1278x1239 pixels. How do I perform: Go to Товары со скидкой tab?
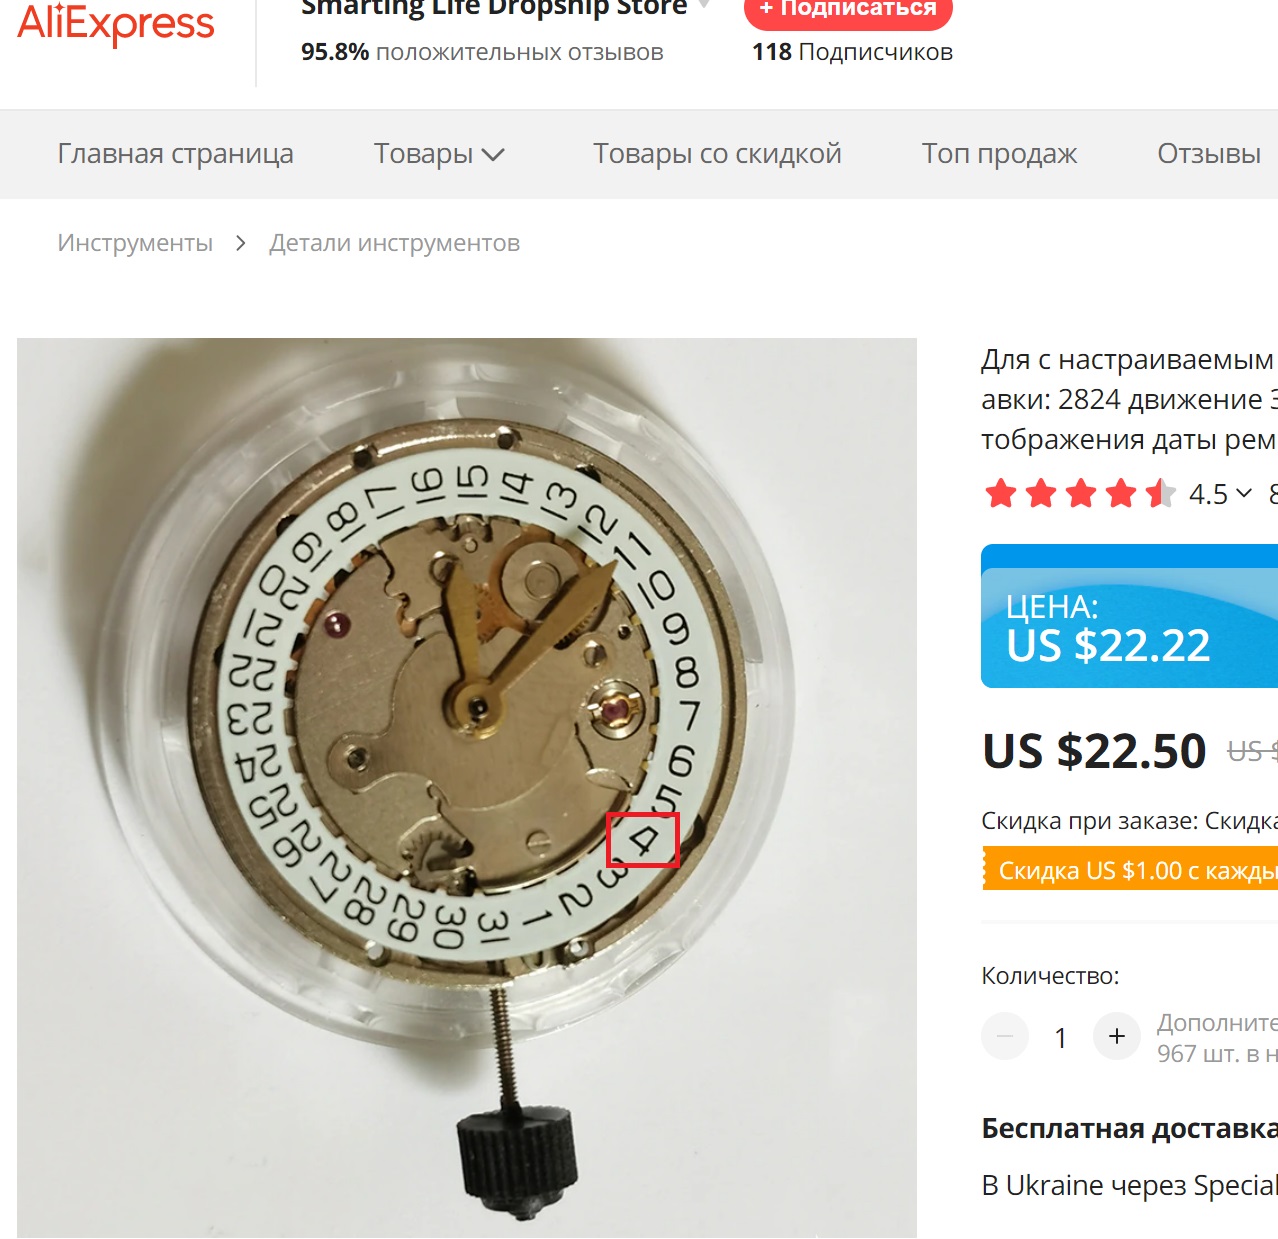(x=717, y=154)
